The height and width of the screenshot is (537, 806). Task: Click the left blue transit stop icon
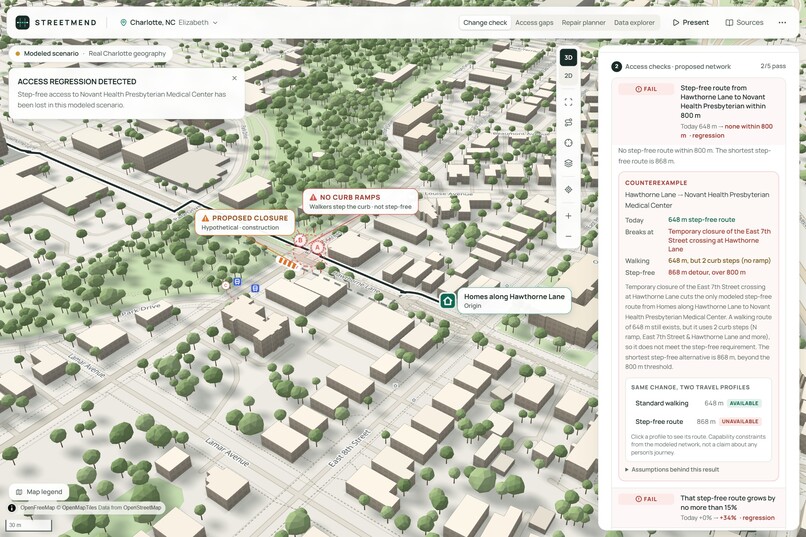click(x=237, y=282)
